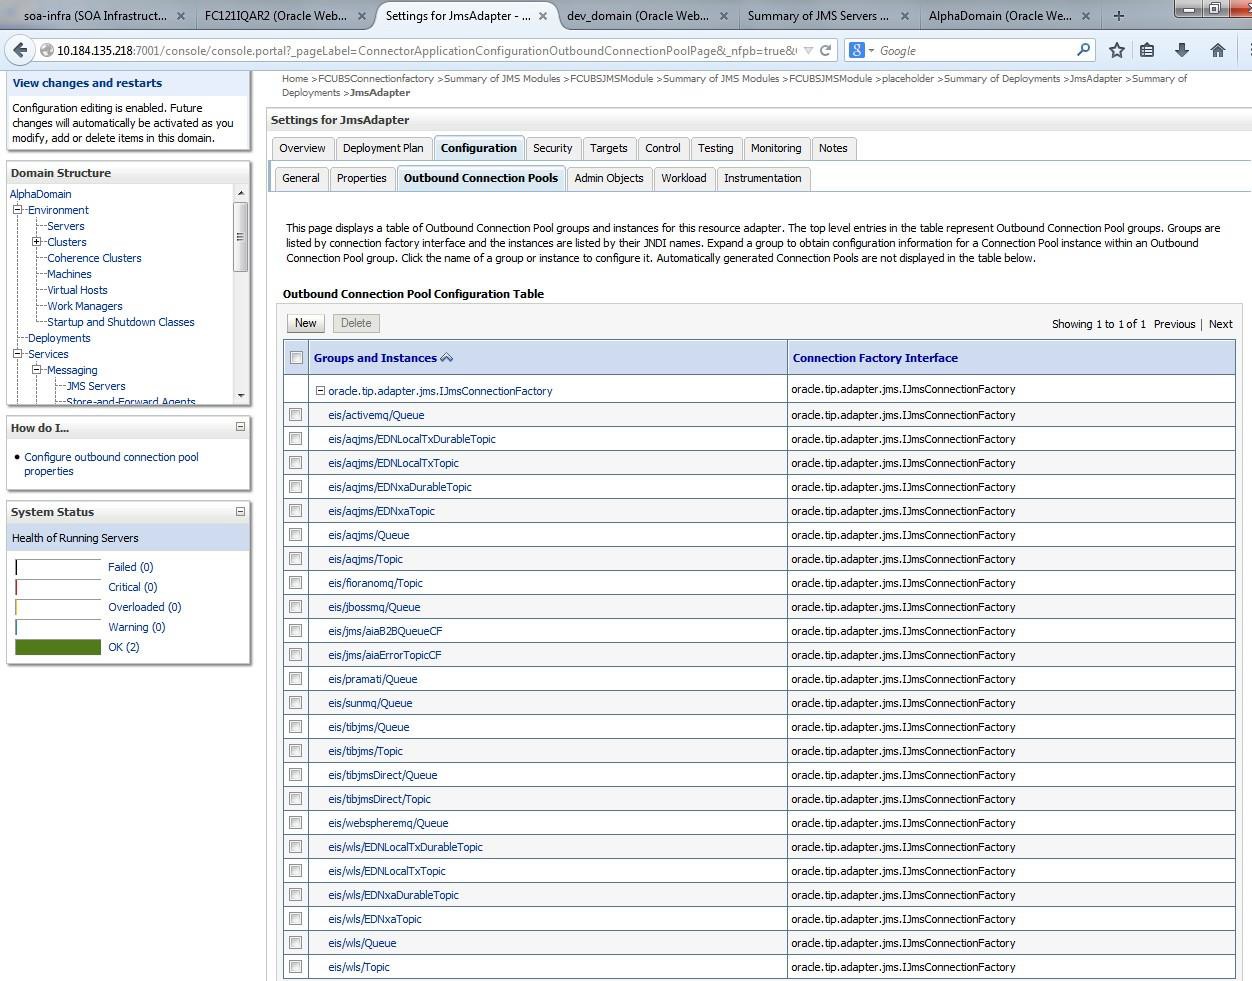Collapse the System Status panel

(240, 511)
